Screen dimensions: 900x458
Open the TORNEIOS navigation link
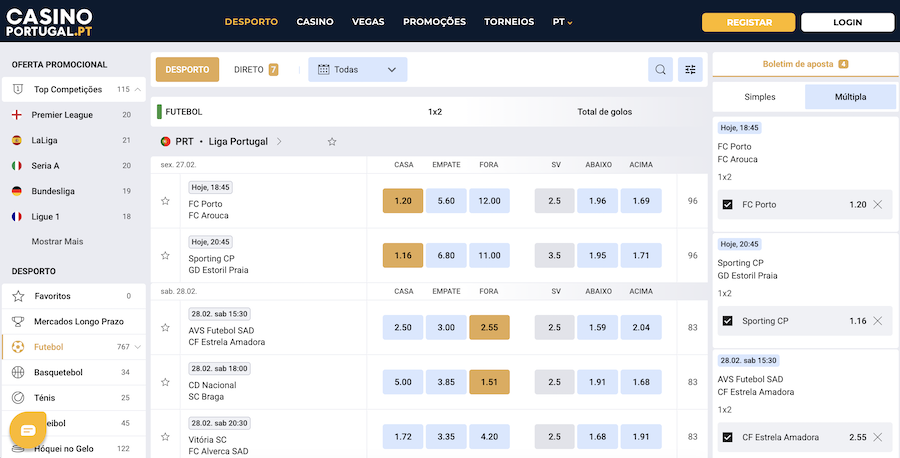point(509,22)
